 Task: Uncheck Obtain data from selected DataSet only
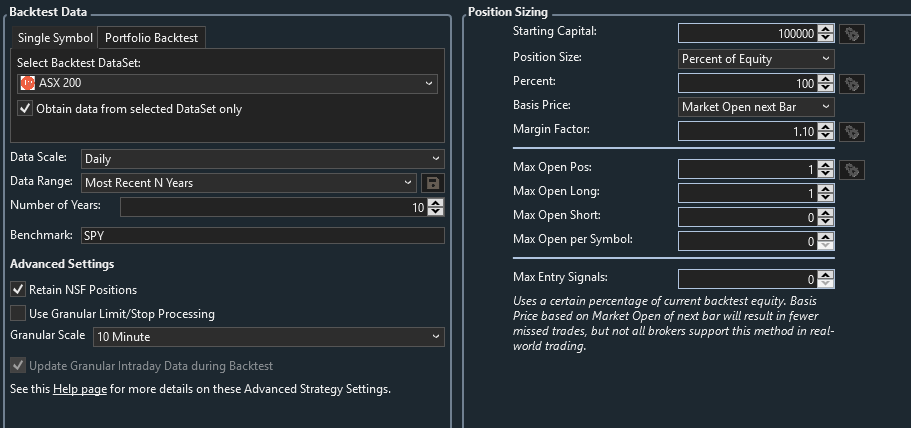(x=25, y=109)
